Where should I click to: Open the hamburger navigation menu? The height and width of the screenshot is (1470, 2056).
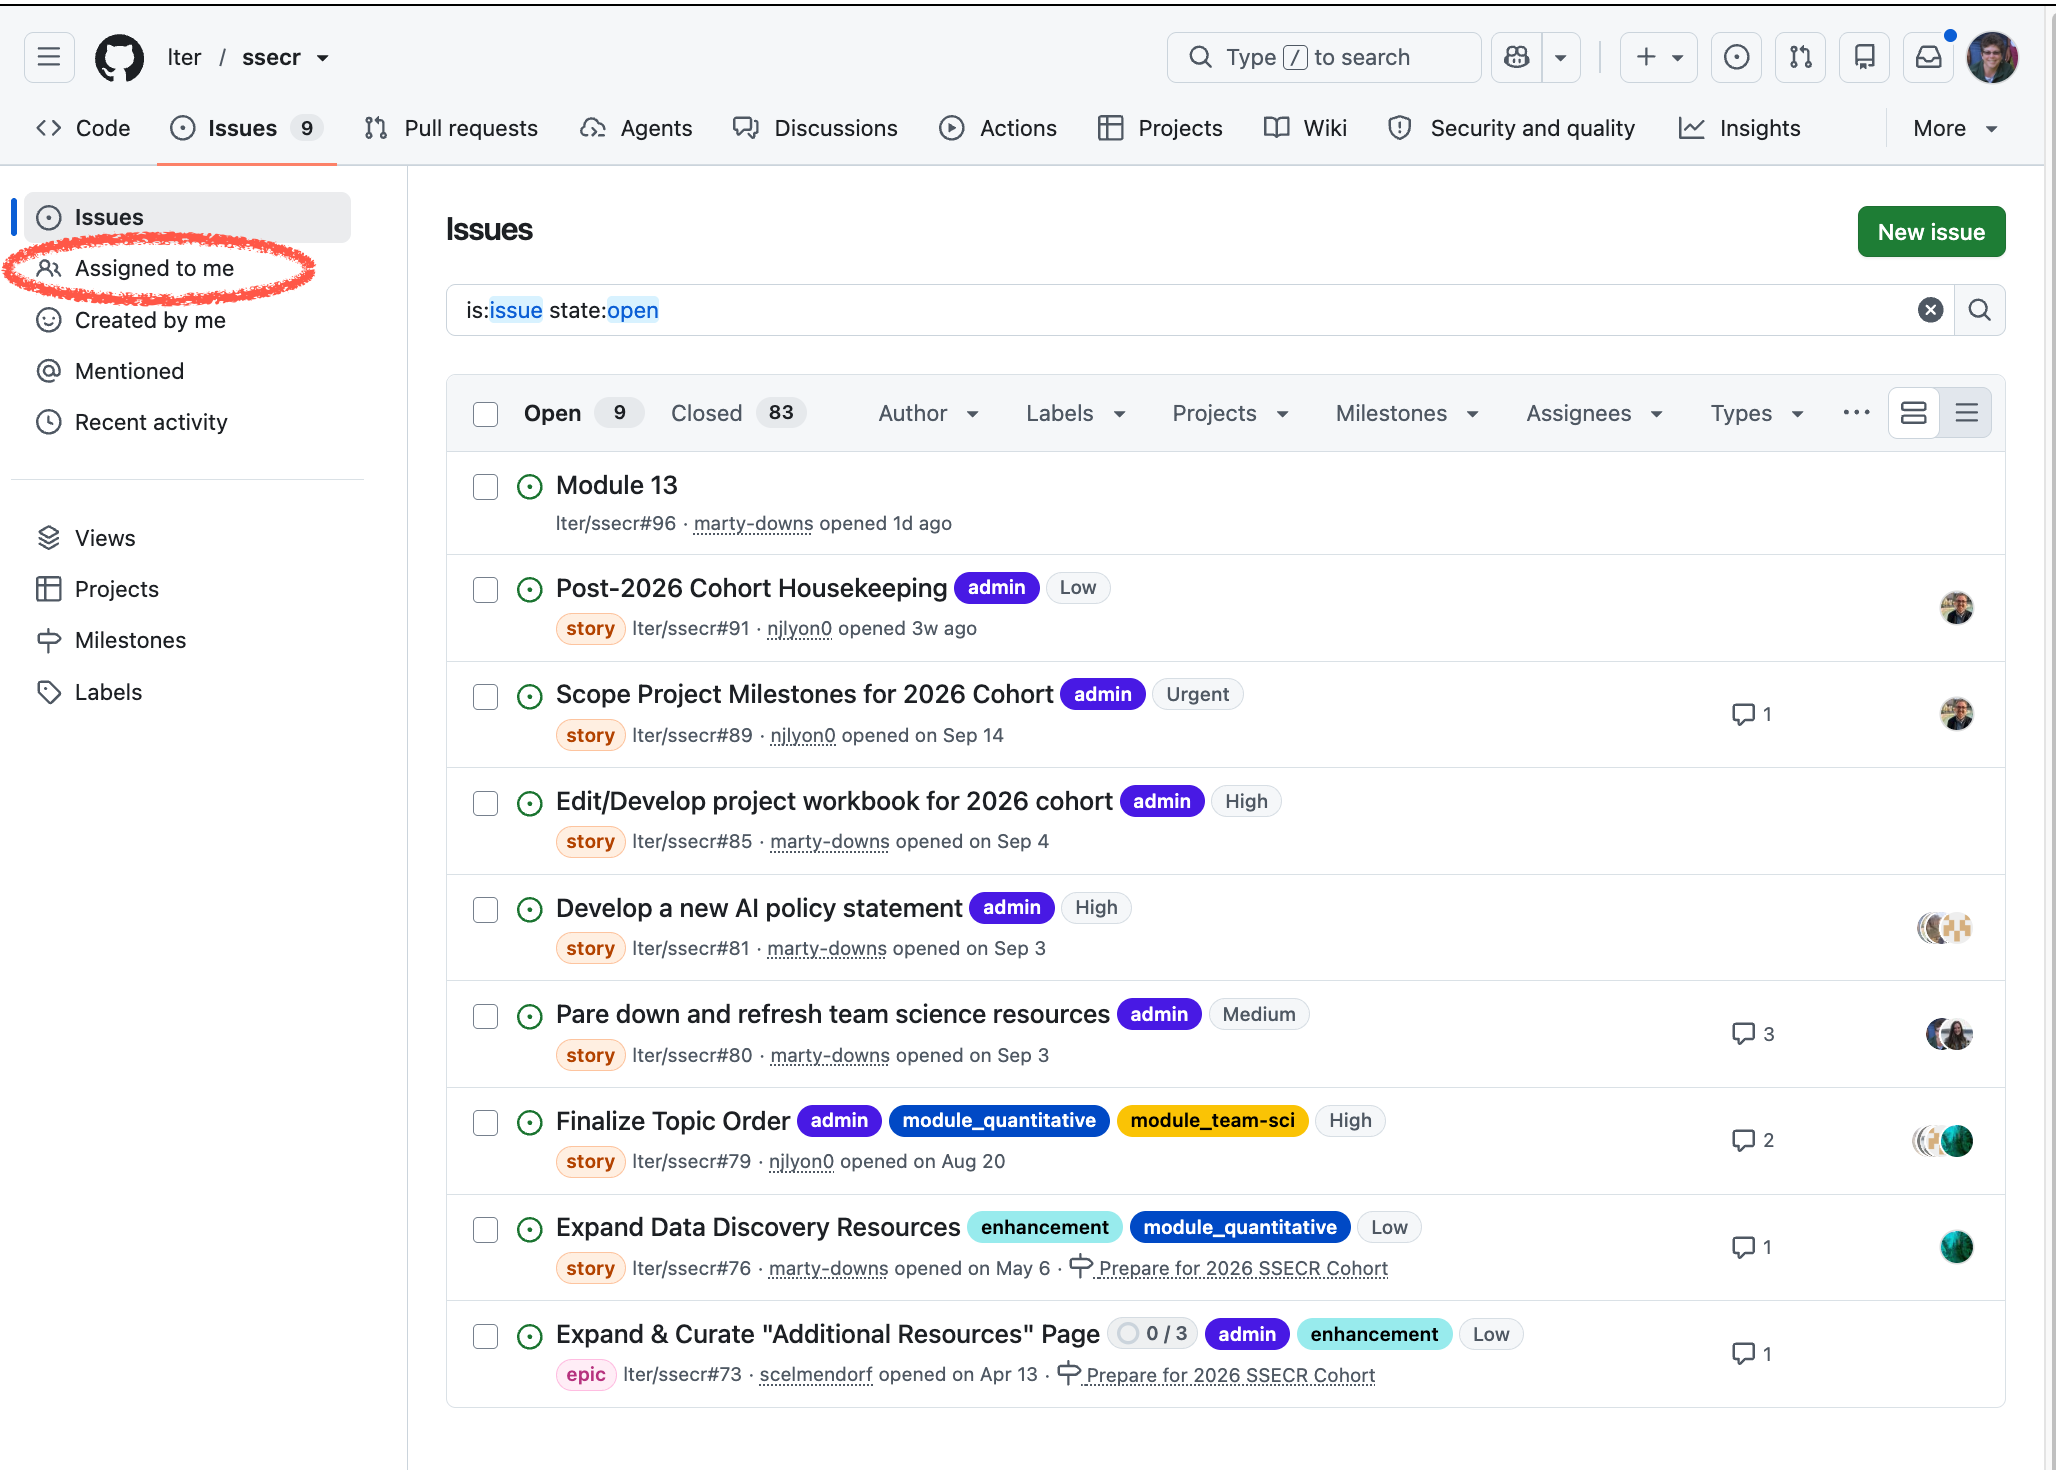coord(49,57)
